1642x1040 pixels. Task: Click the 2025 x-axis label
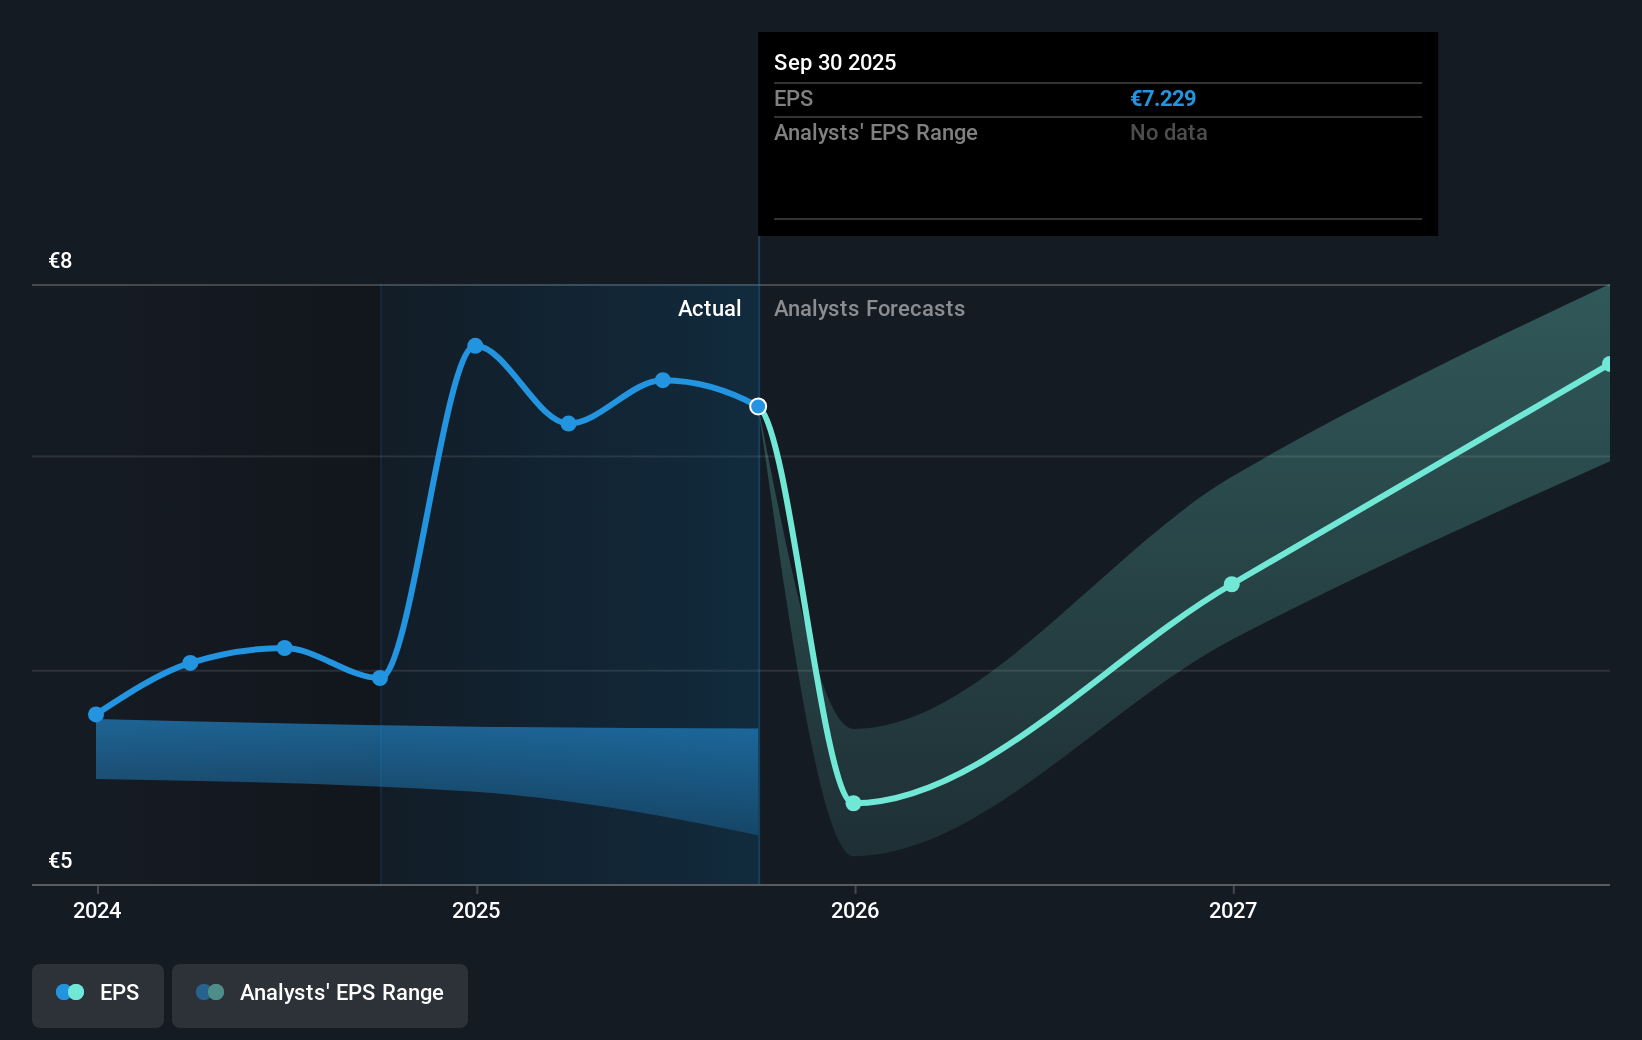tap(476, 910)
